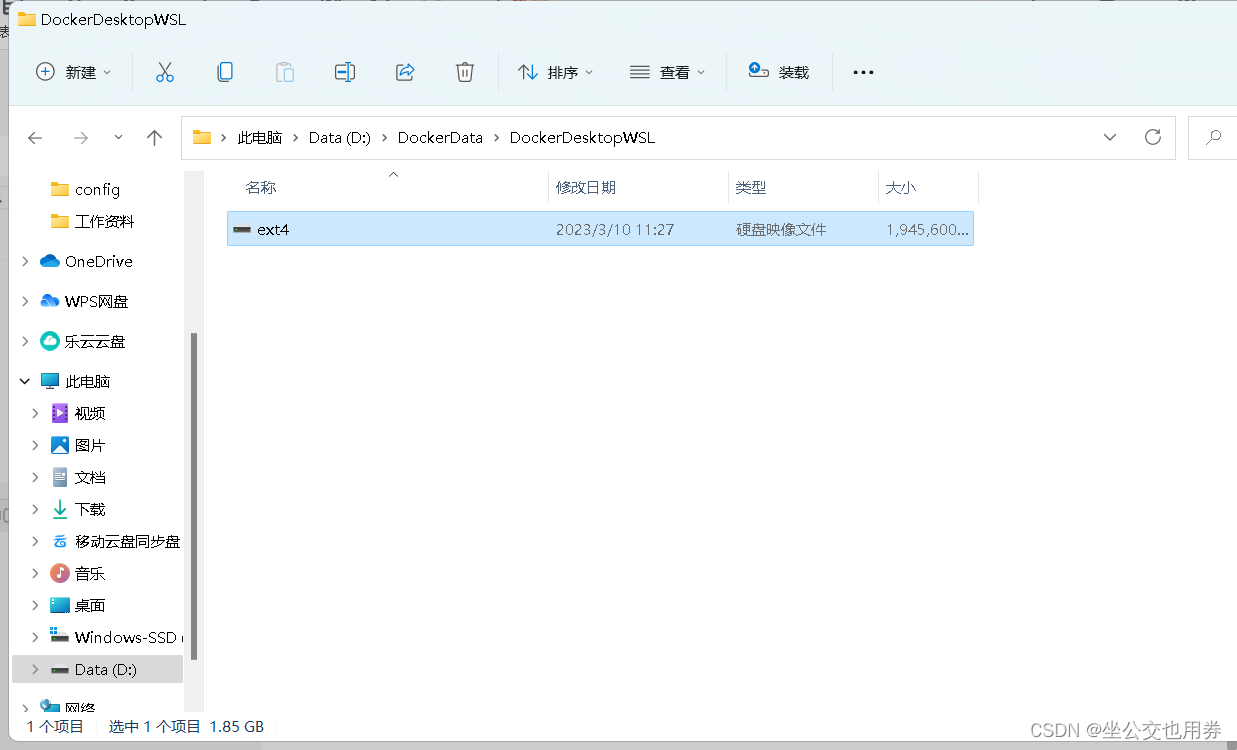Screen dimensions: 1237x750
Task: Click the paste icon in the toolbar
Action: [285, 71]
